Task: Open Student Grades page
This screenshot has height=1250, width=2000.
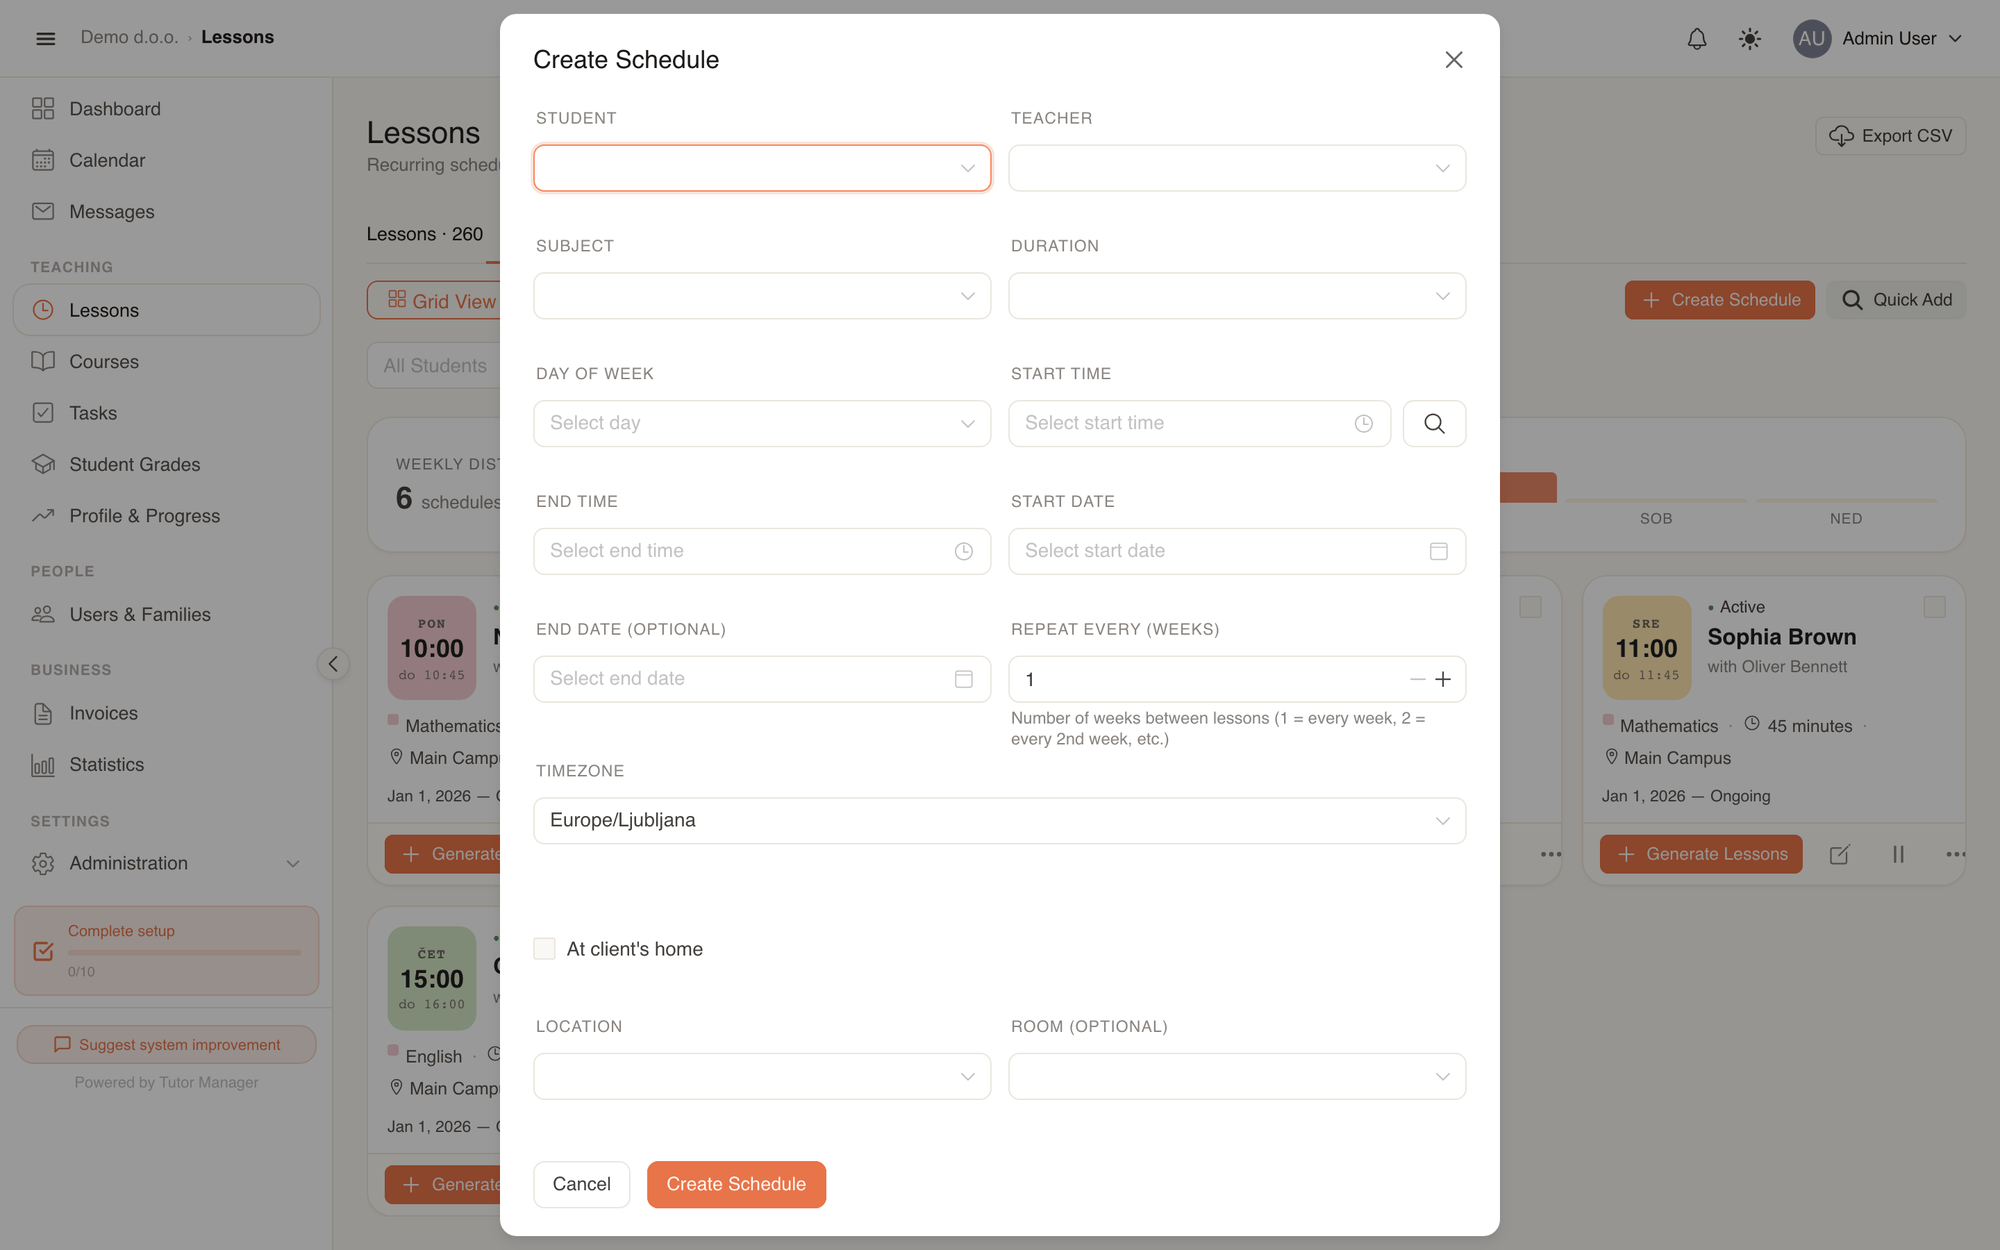Action: (166, 464)
